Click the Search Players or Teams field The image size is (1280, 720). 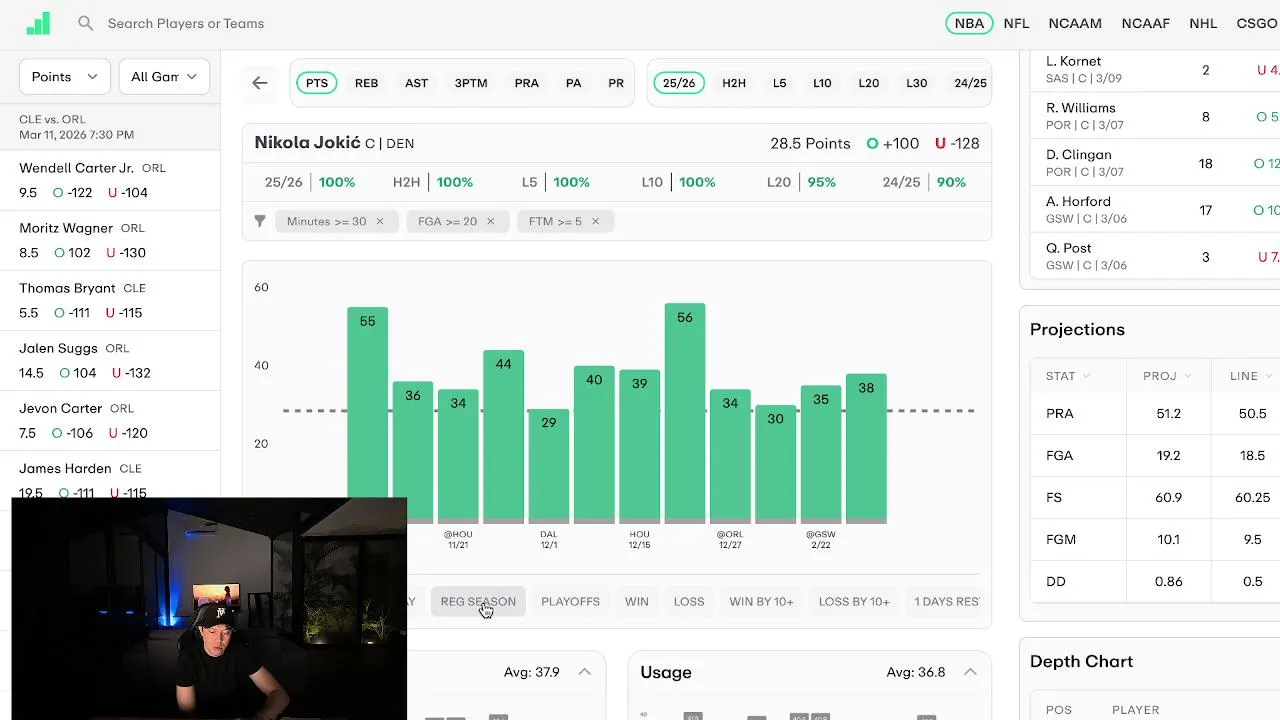(x=186, y=23)
